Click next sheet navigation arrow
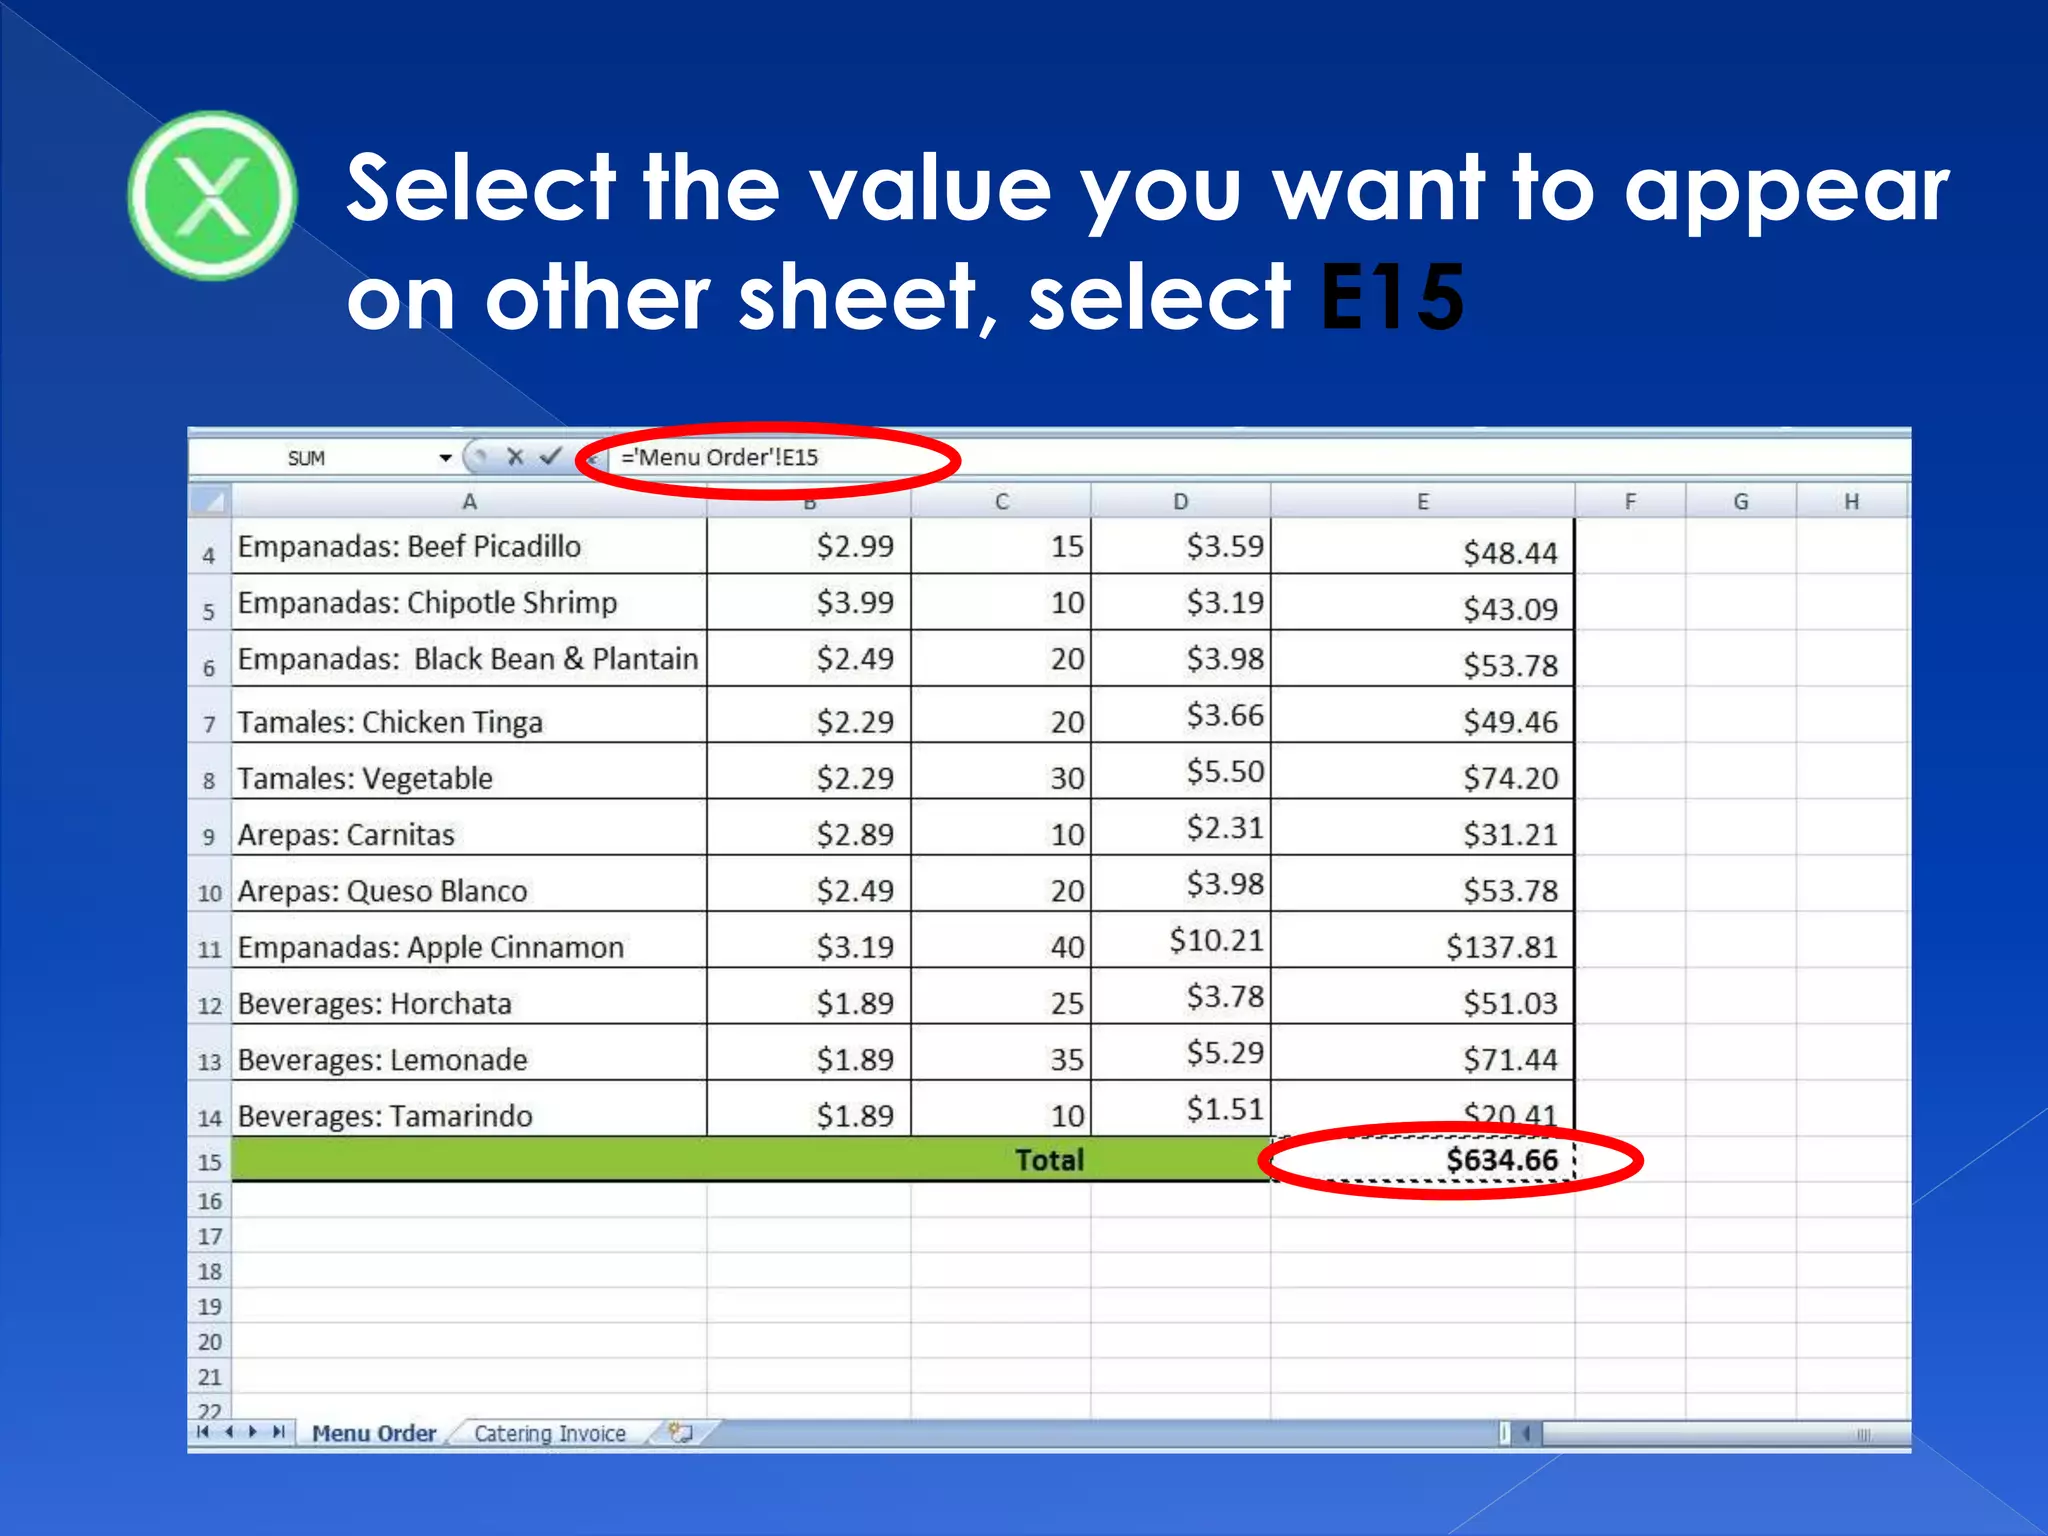2048x1536 pixels. (x=253, y=1432)
